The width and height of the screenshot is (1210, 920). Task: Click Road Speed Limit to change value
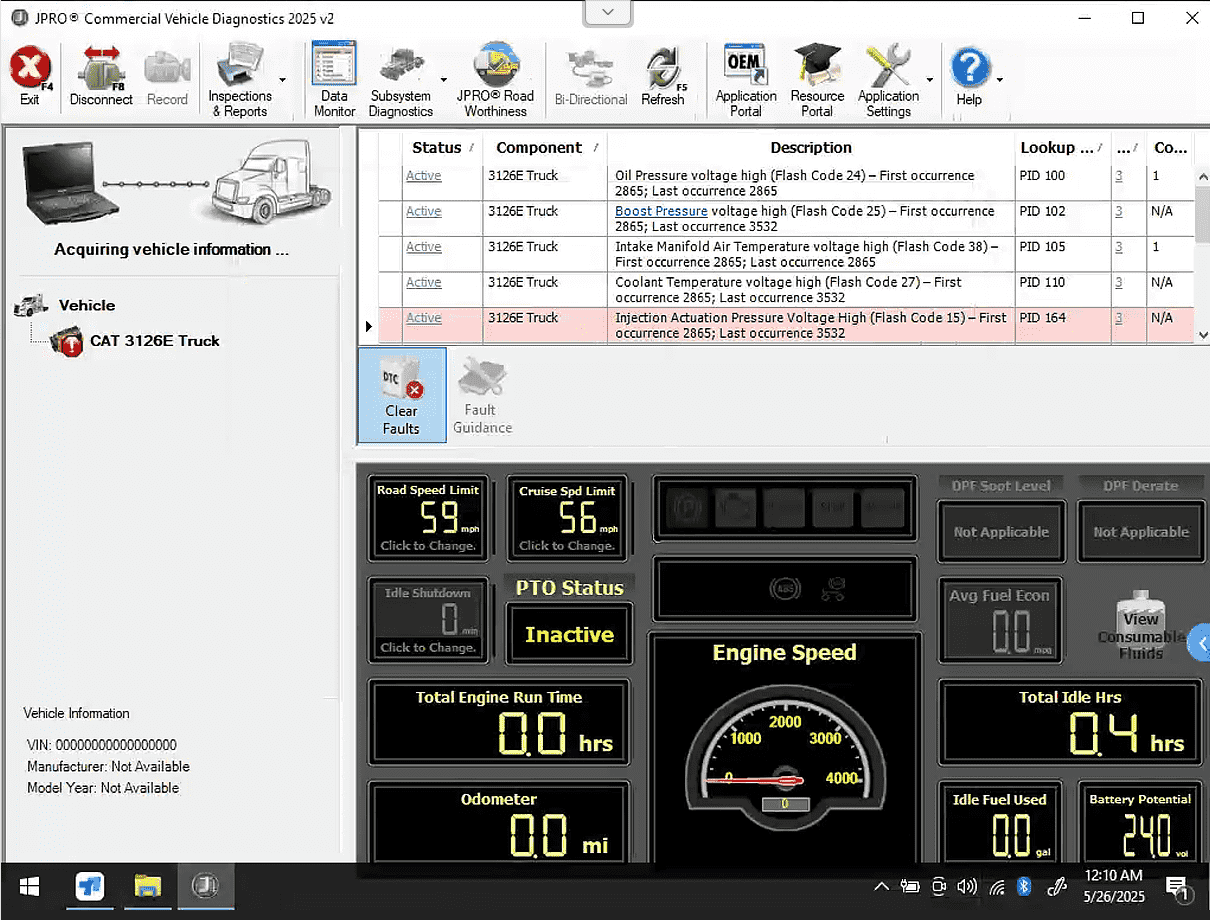coord(428,518)
